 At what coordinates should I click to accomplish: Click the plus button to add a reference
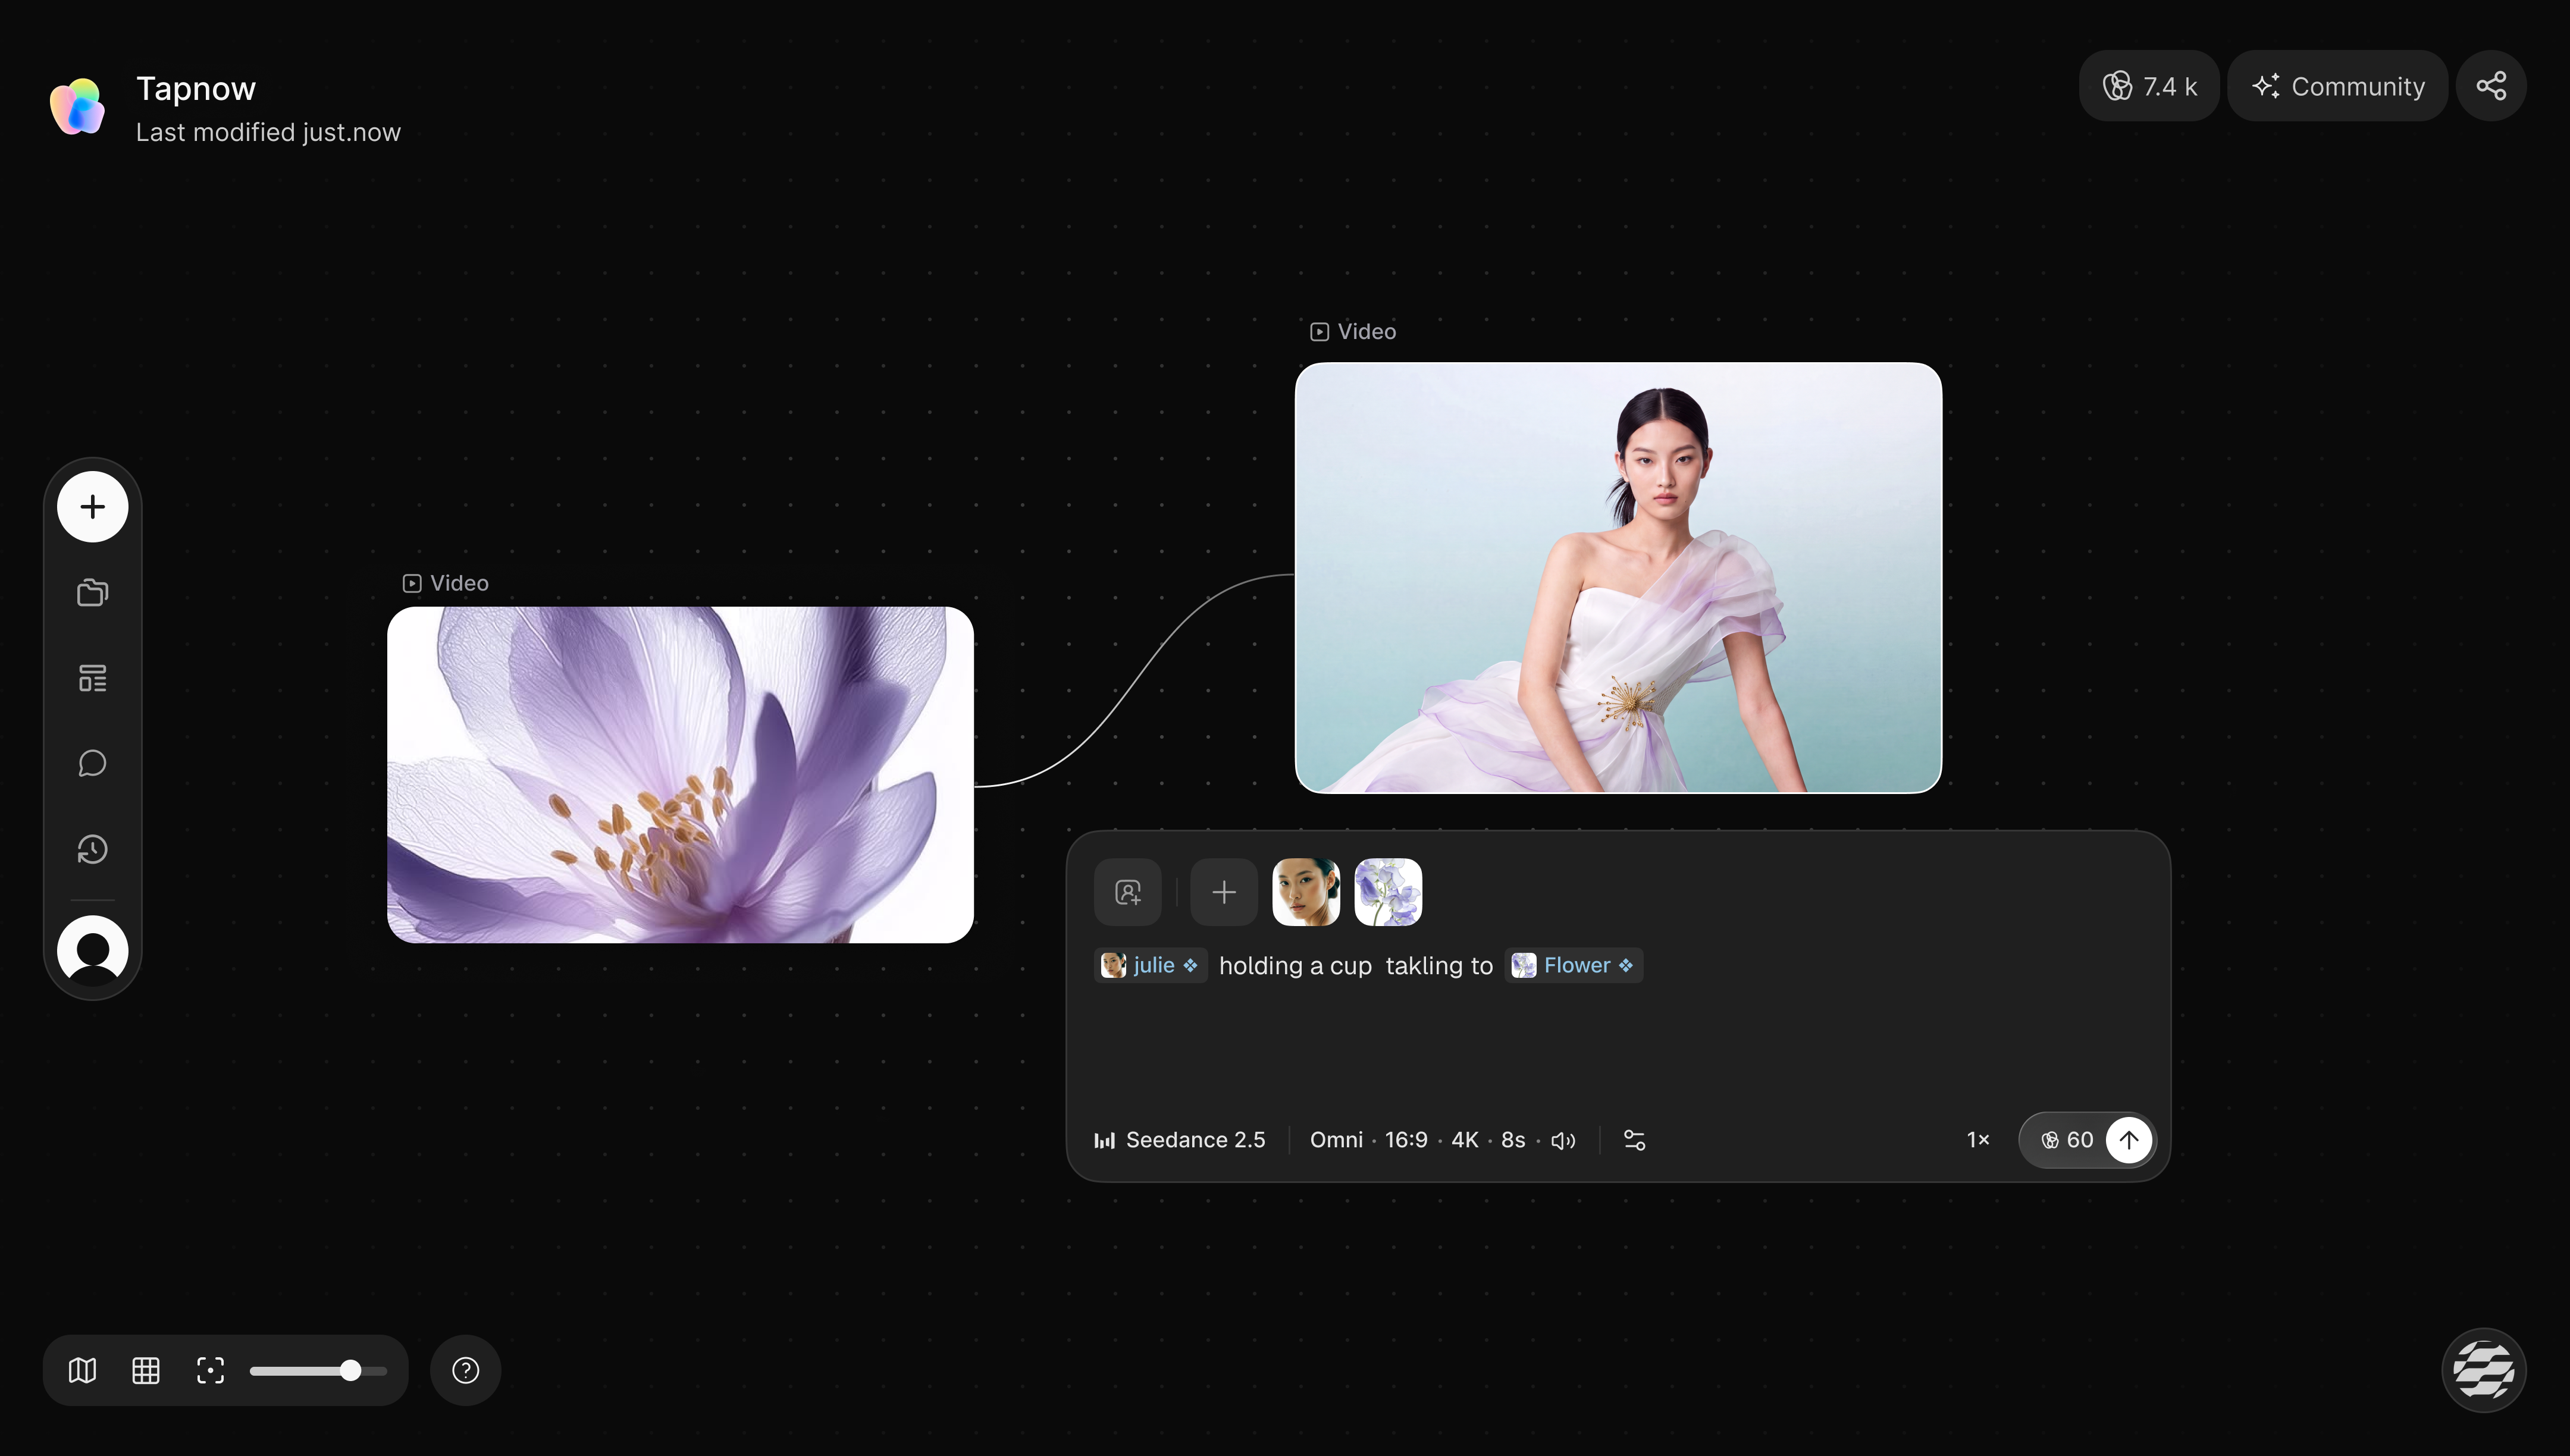coord(1224,892)
